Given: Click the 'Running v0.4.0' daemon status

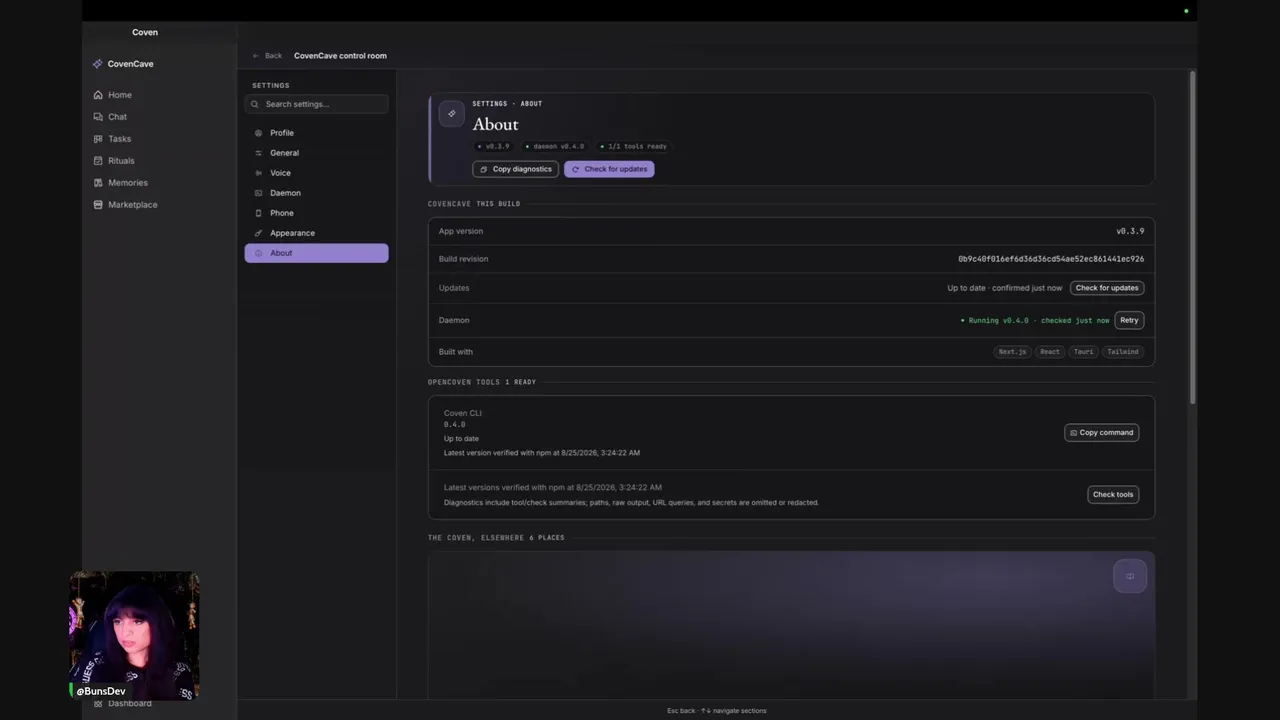Looking at the screenshot, I should point(1035,320).
